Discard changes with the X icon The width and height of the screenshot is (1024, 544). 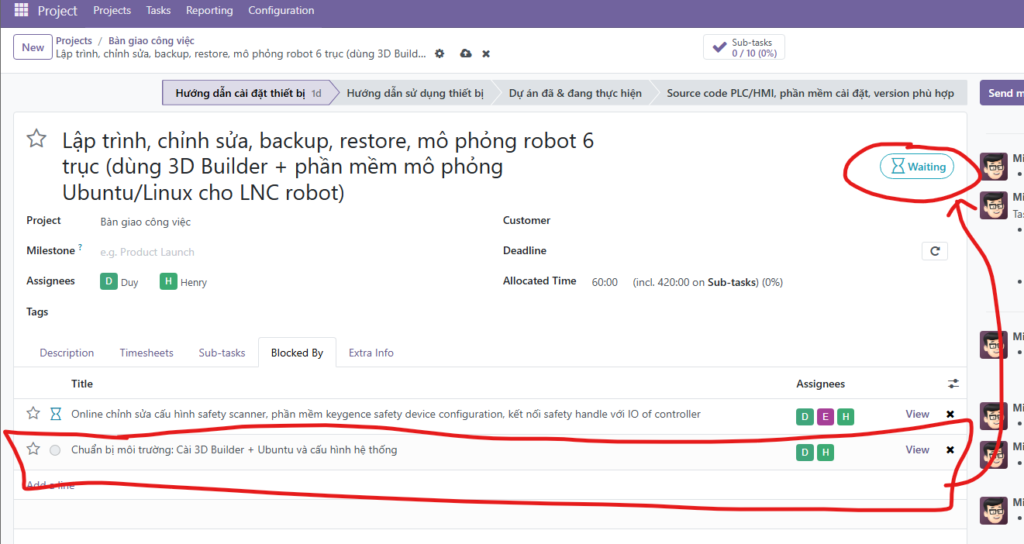click(x=486, y=53)
